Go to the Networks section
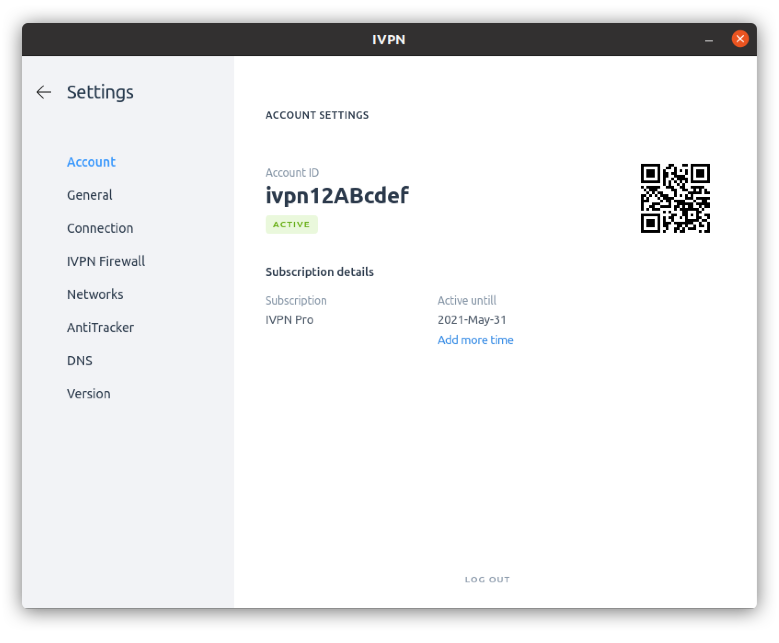The image size is (779, 643). click(x=95, y=294)
